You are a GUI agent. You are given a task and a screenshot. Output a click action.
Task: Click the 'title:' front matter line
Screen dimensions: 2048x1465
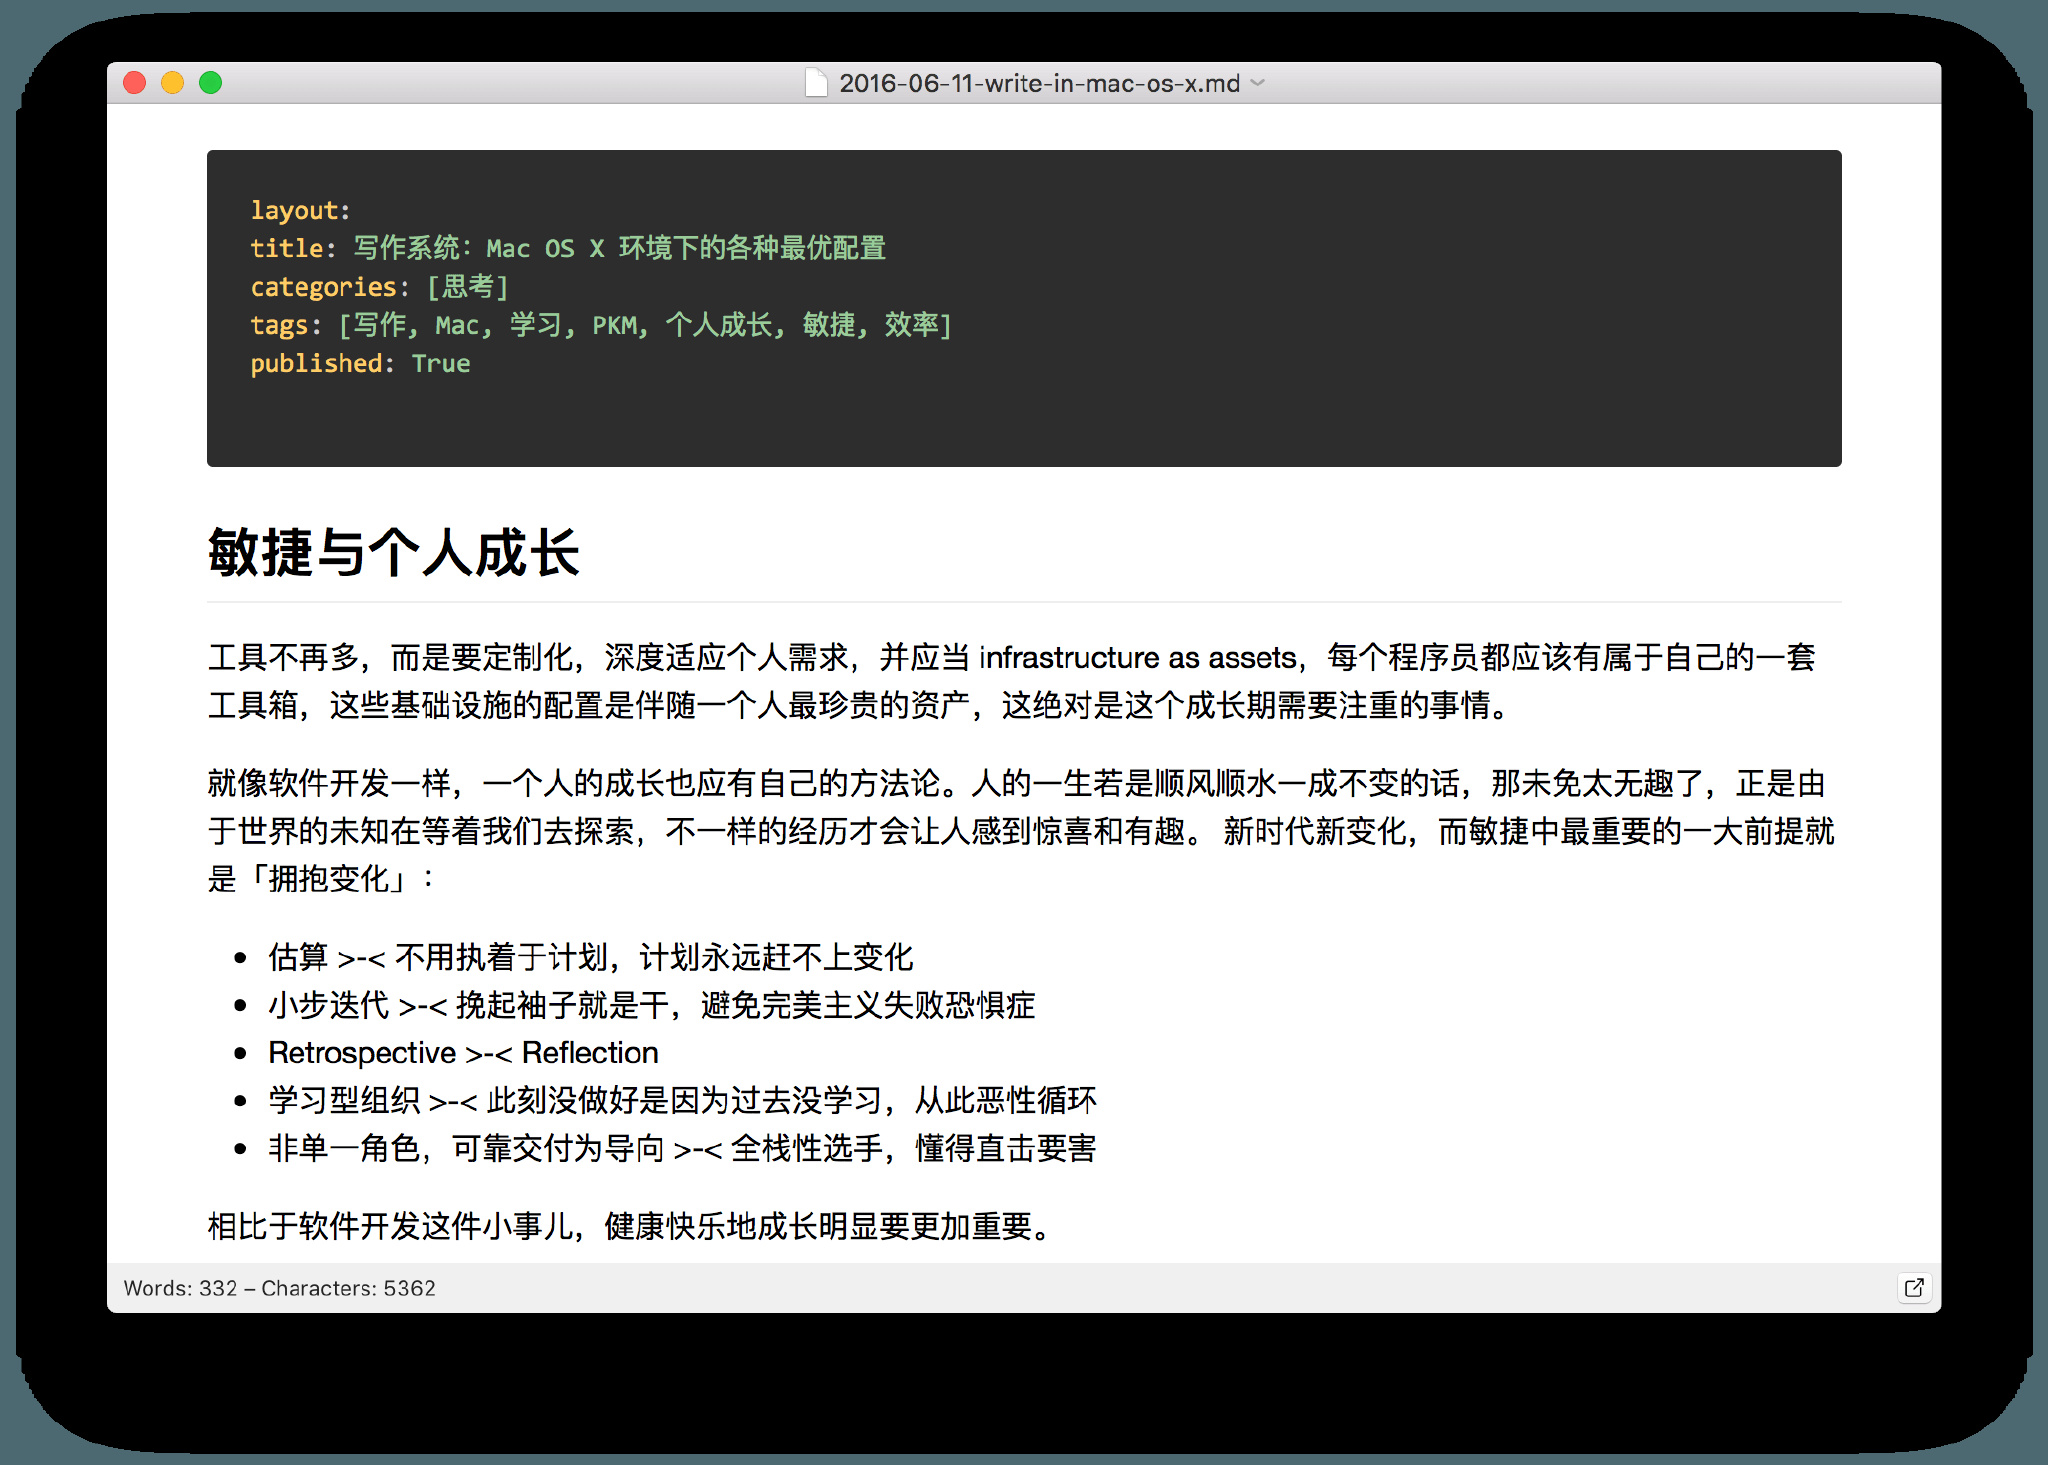click(567, 248)
